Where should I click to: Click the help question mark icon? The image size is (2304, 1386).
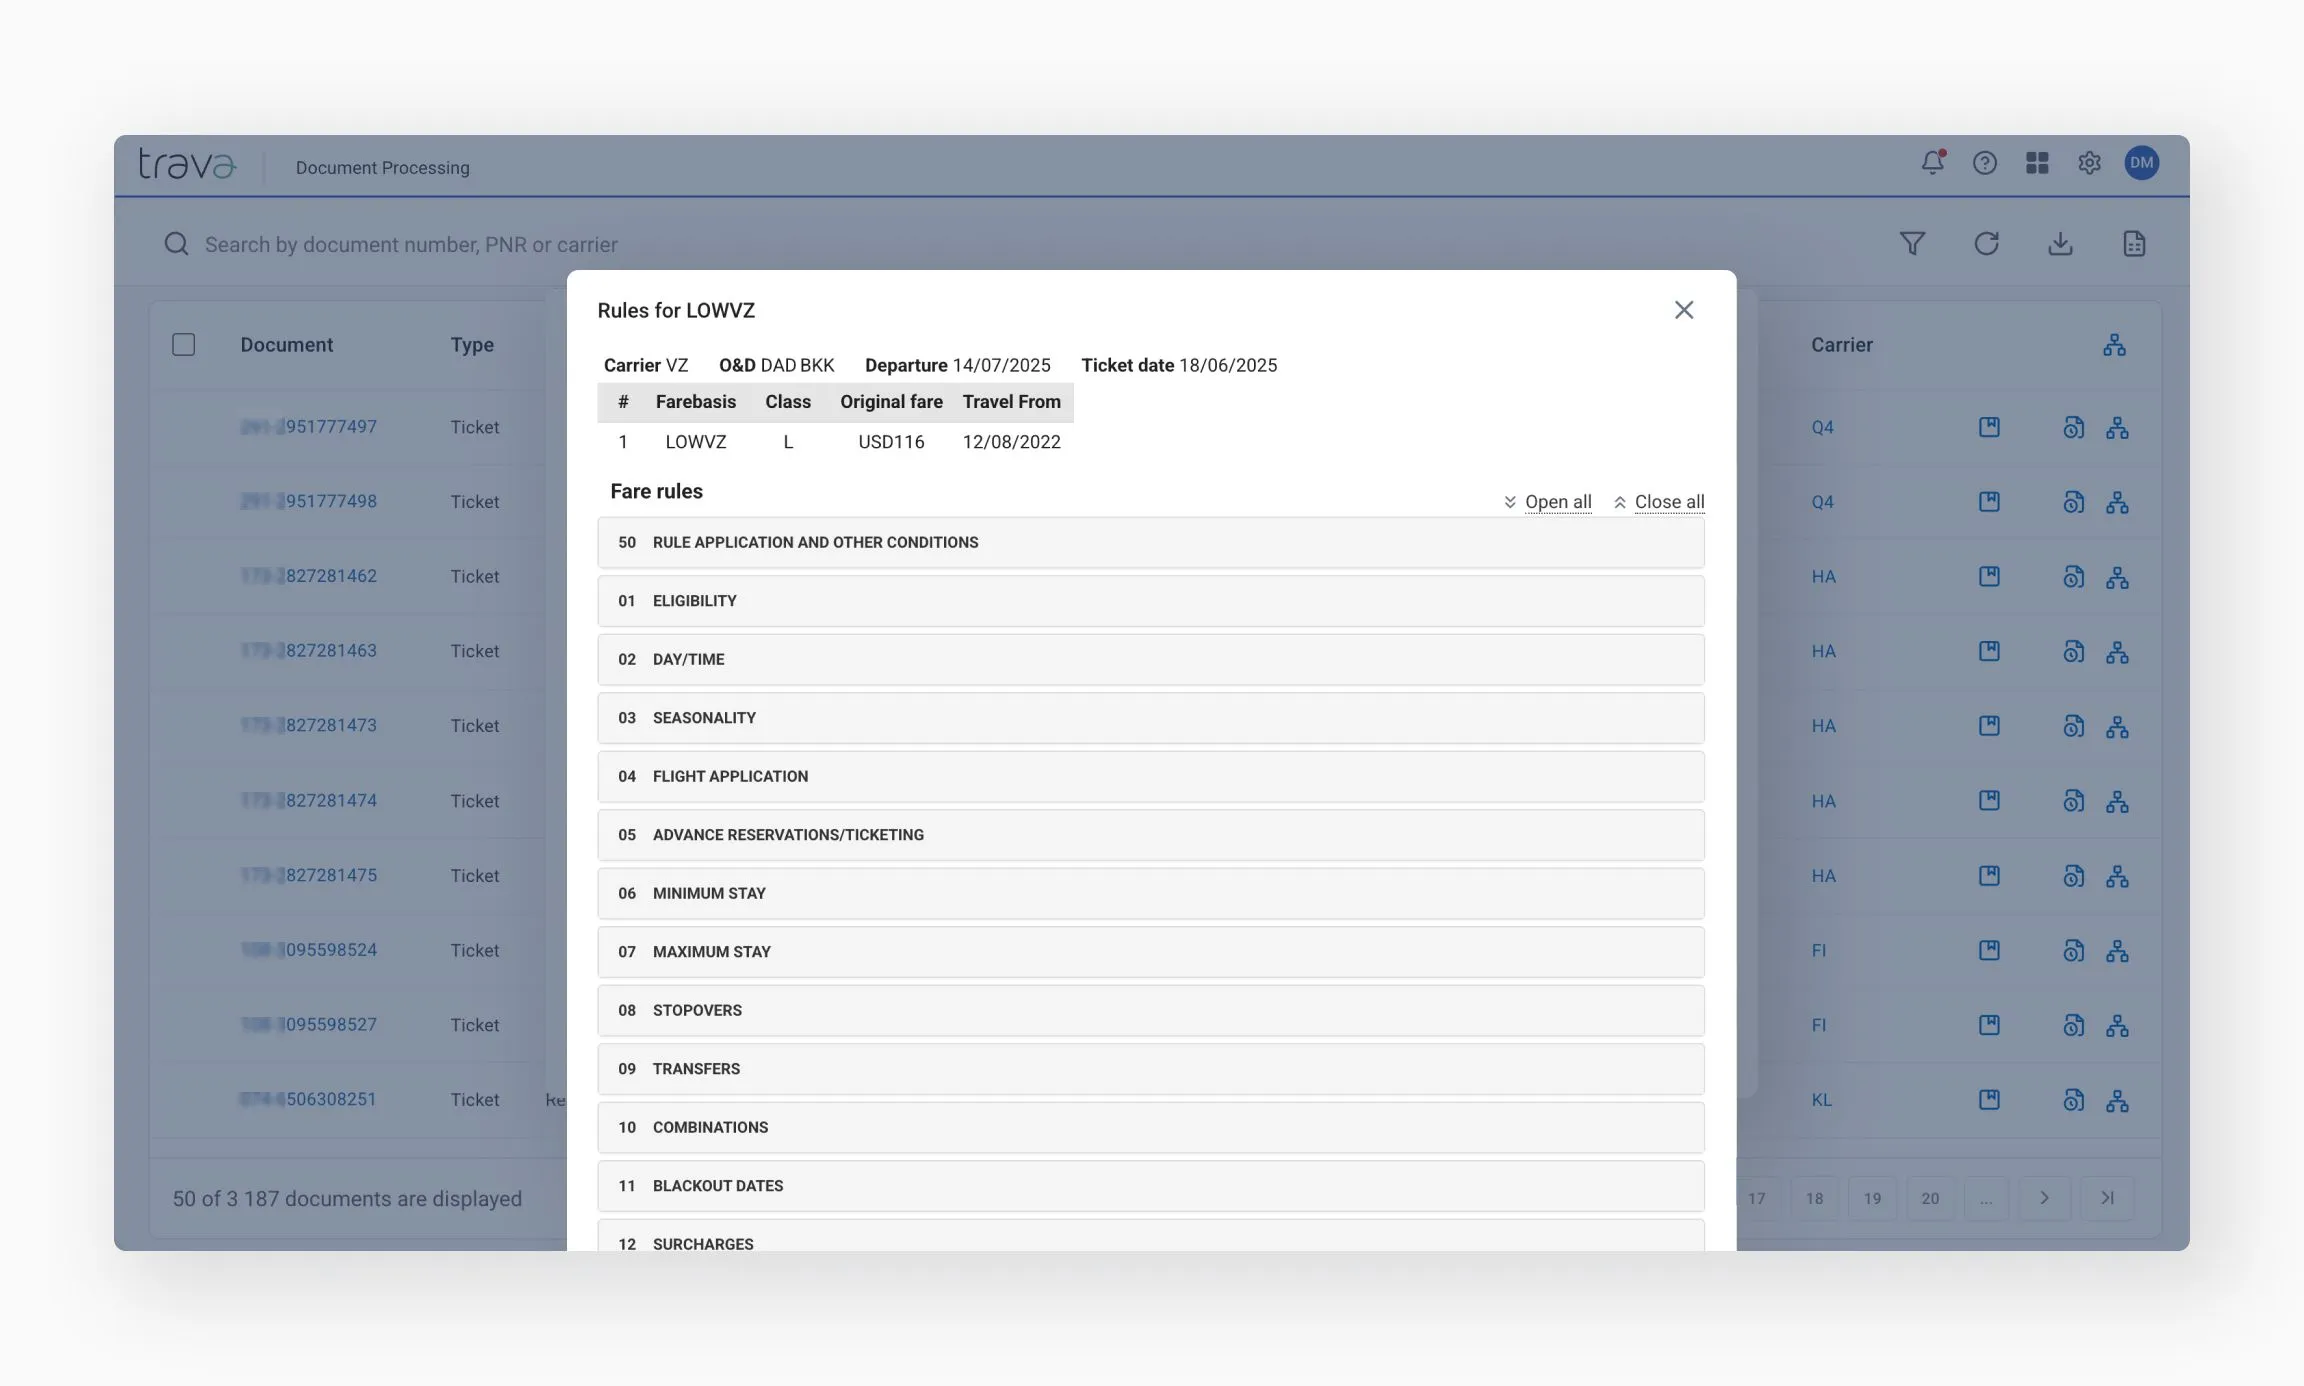click(1984, 163)
